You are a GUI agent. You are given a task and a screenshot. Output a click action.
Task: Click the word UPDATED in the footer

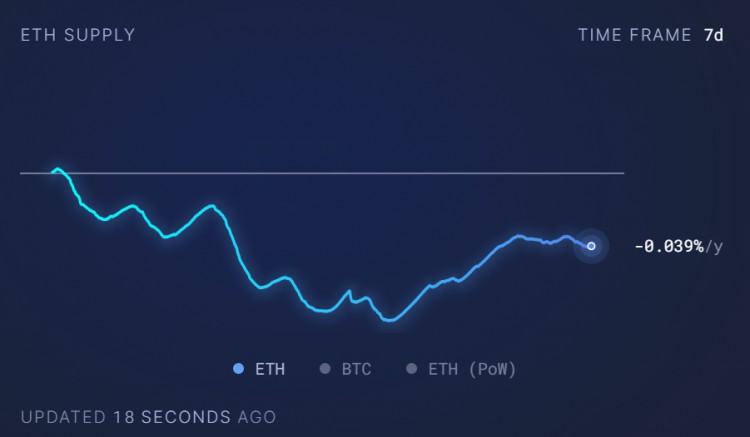pos(62,416)
